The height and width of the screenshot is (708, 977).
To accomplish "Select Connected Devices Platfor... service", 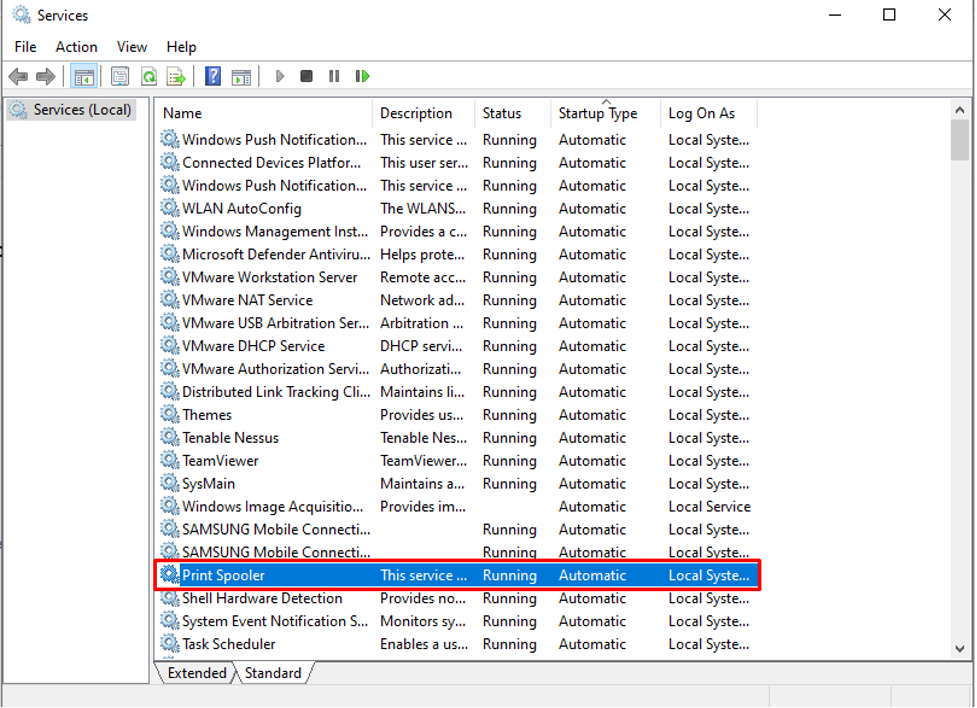I will pyautogui.click(x=457, y=163).
